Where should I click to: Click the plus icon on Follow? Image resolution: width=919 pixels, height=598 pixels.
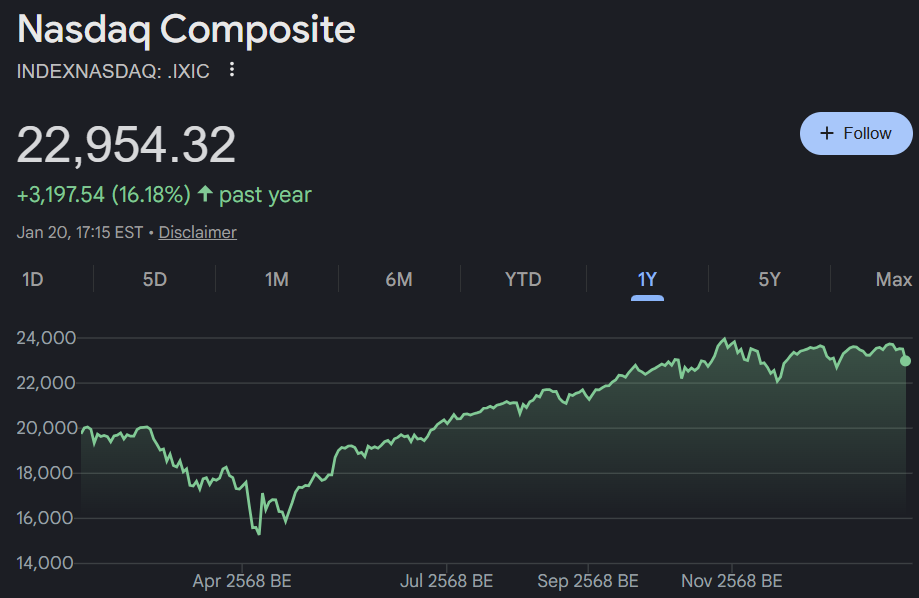click(826, 134)
